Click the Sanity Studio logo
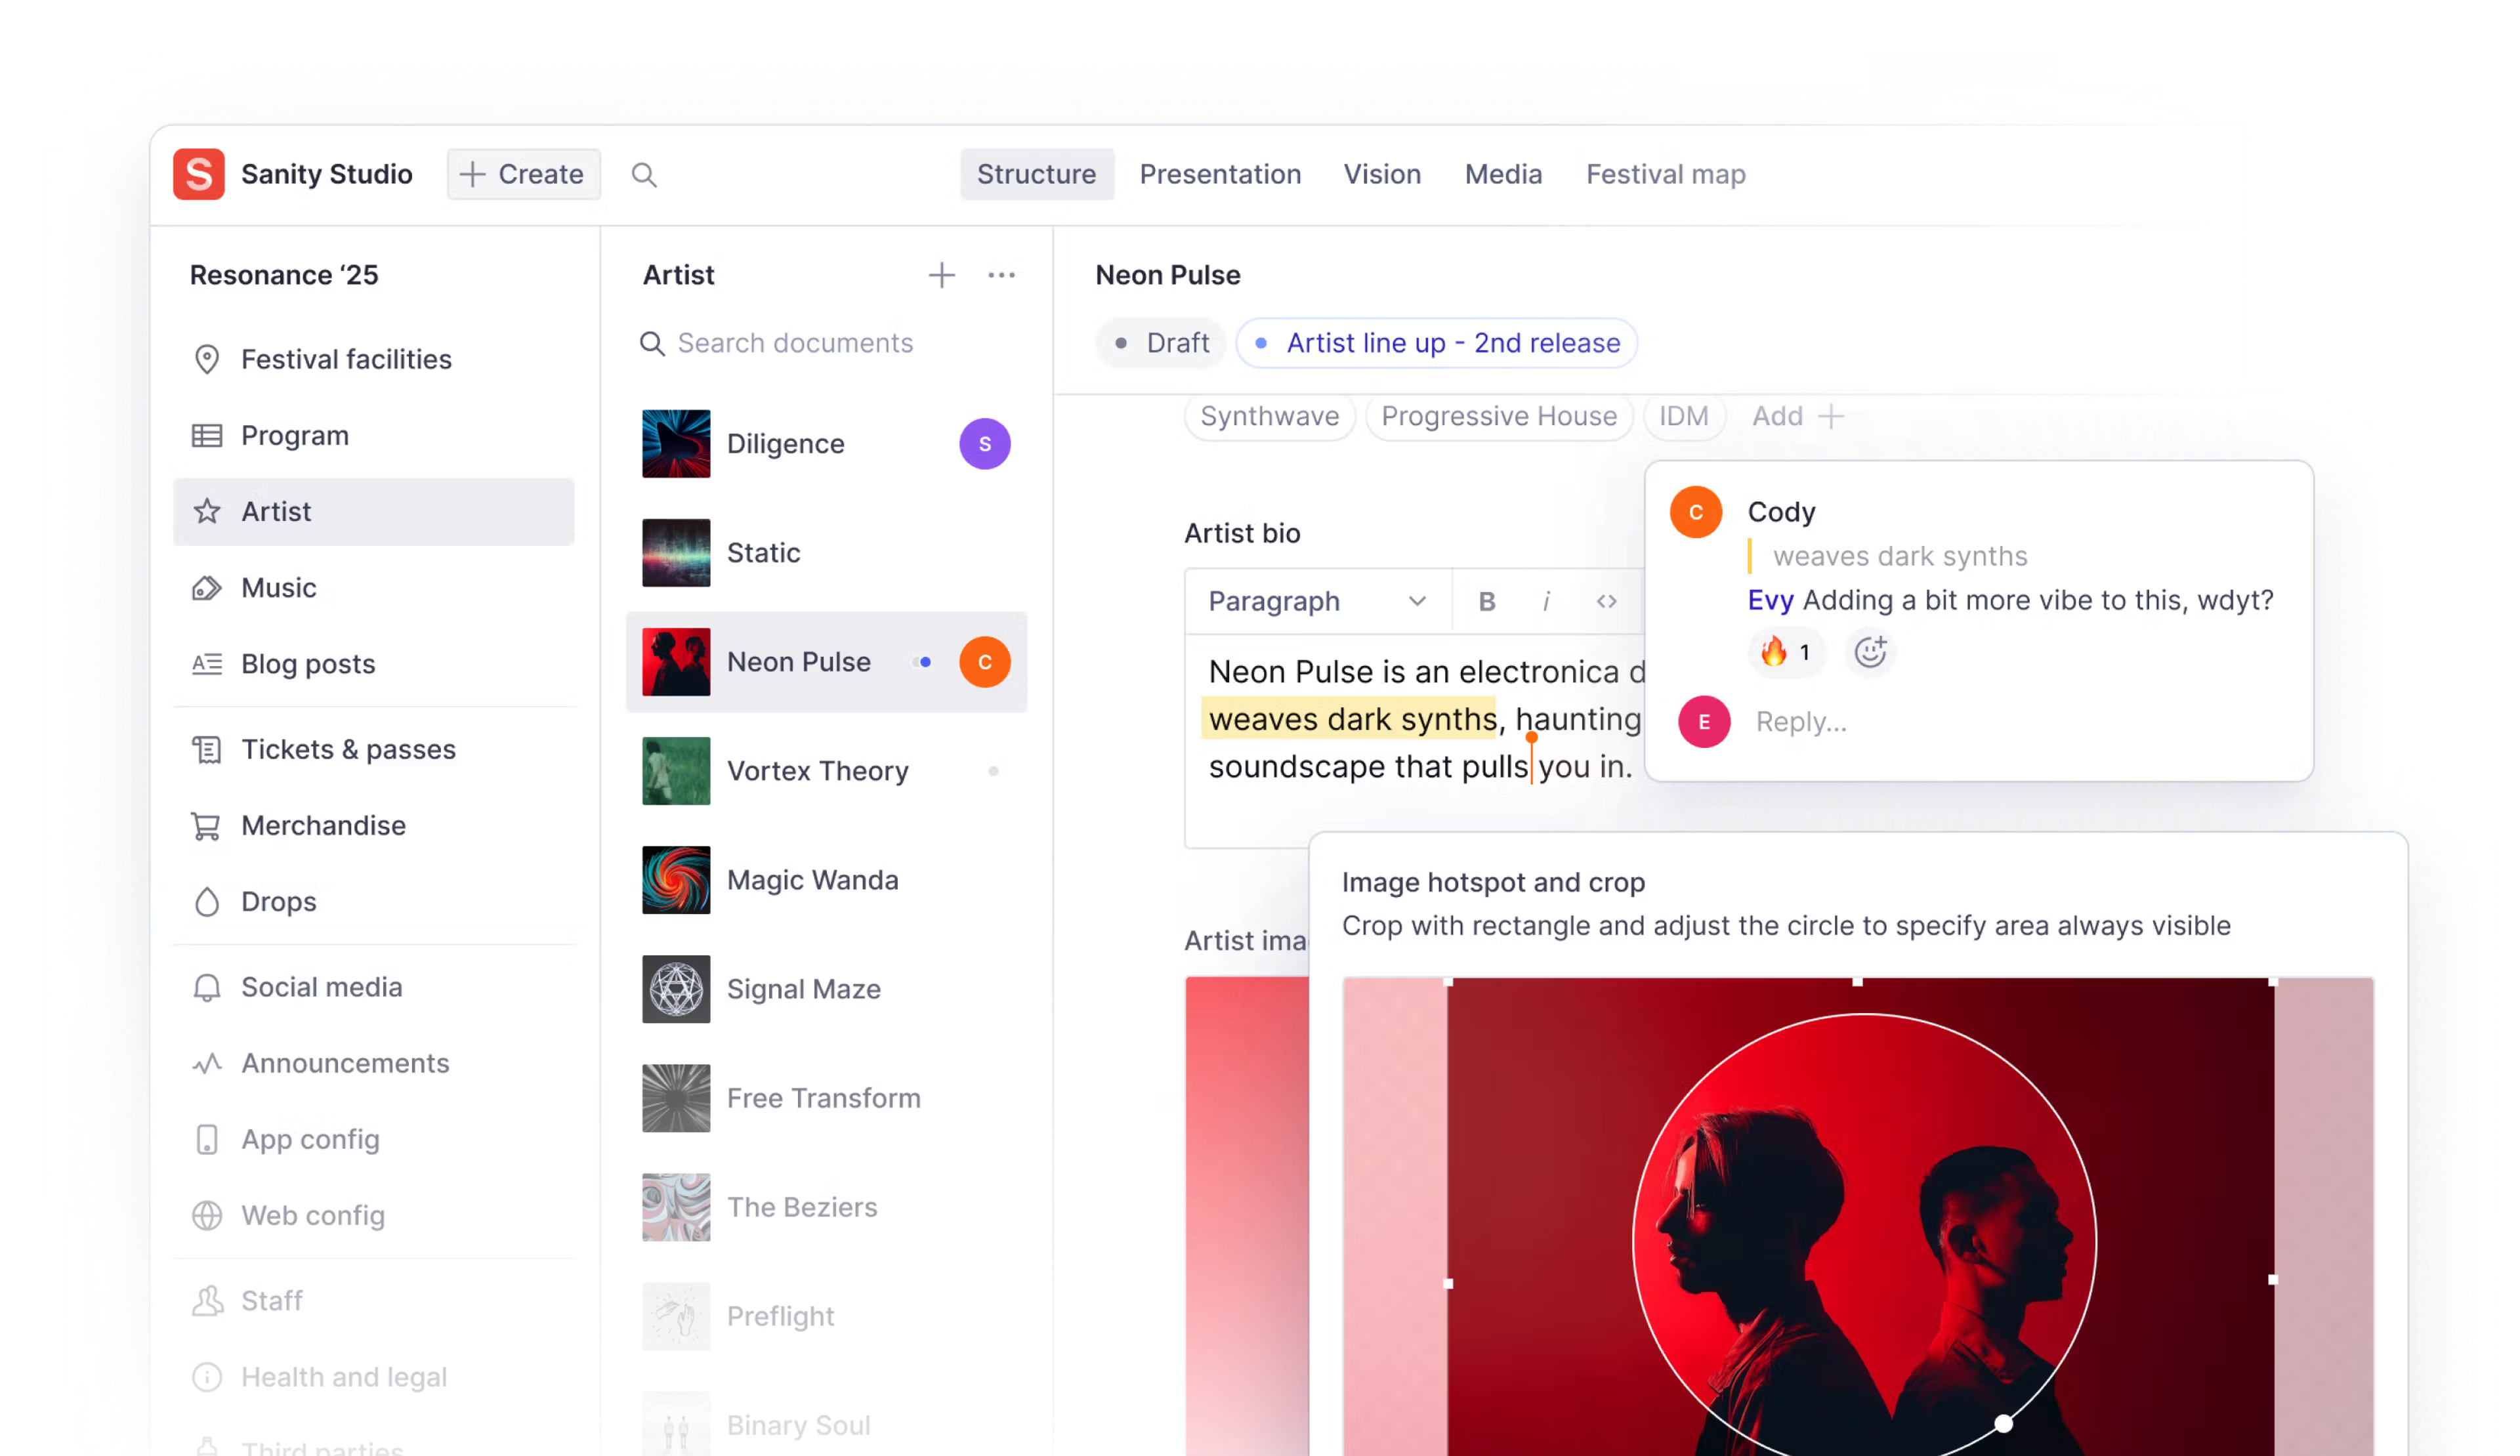Image resolution: width=2520 pixels, height=1456 pixels. (199, 175)
